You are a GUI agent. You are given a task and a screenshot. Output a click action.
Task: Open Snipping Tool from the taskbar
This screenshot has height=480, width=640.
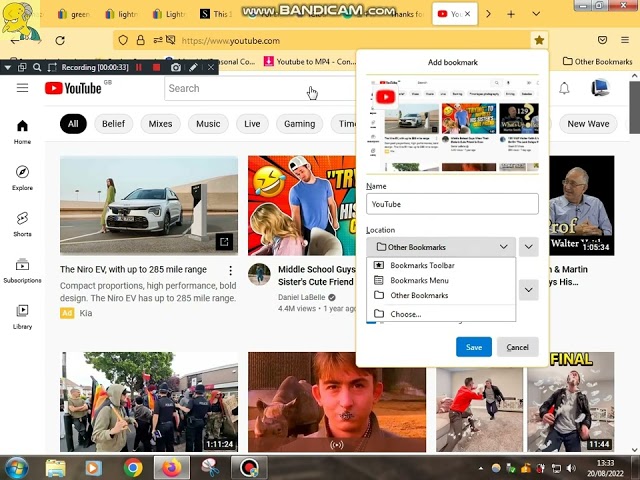[x=210, y=468]
